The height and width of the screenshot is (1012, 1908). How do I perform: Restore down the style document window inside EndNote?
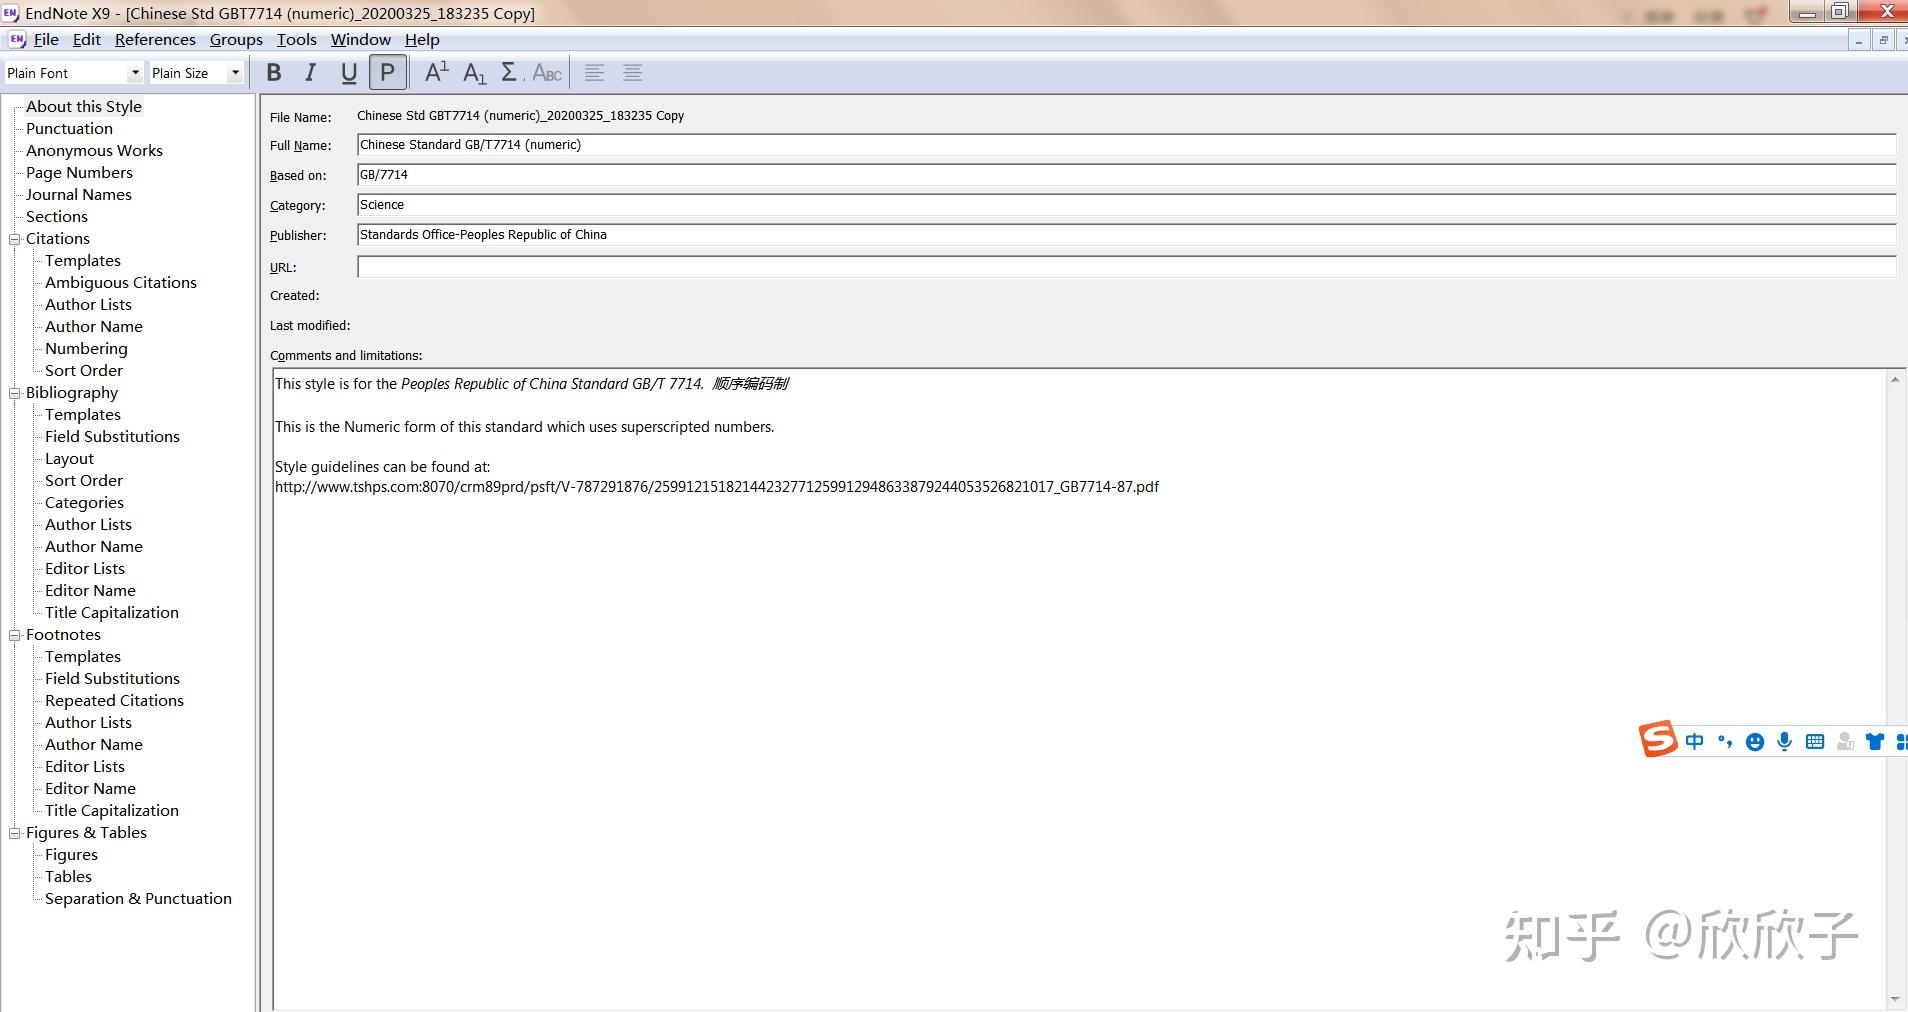pos(1883,40)
